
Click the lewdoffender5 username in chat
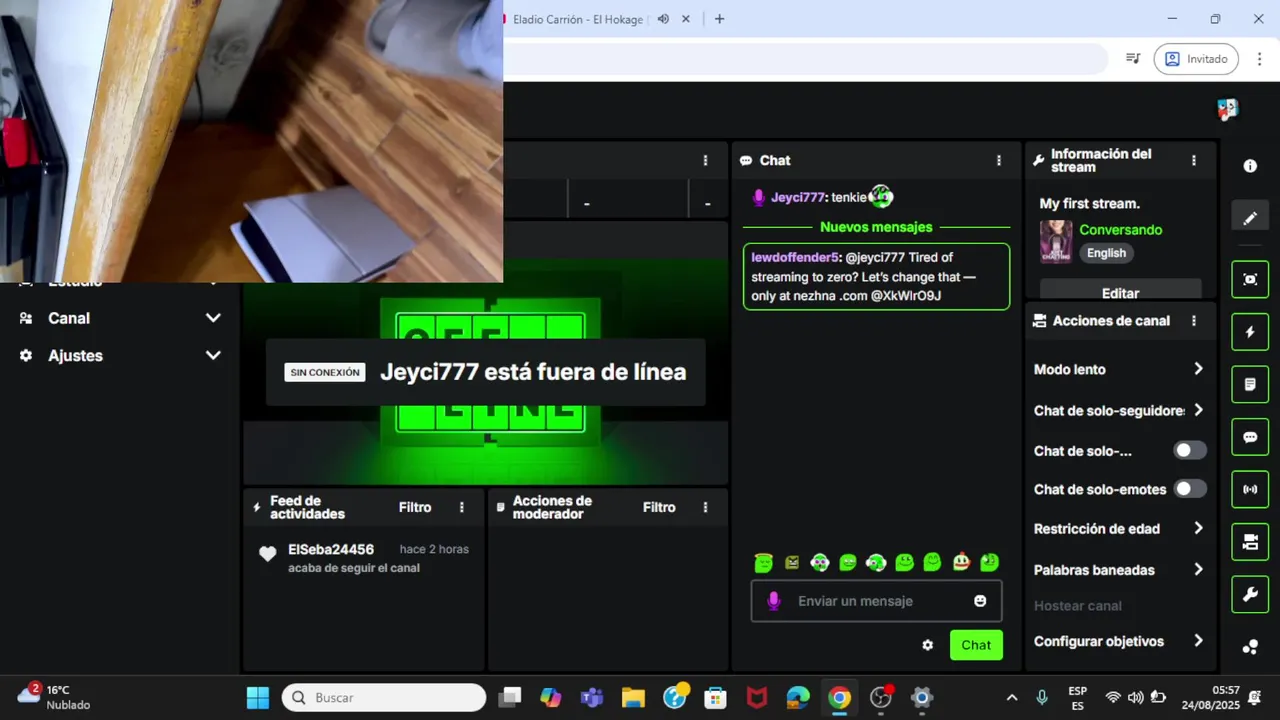coord(795,257)
